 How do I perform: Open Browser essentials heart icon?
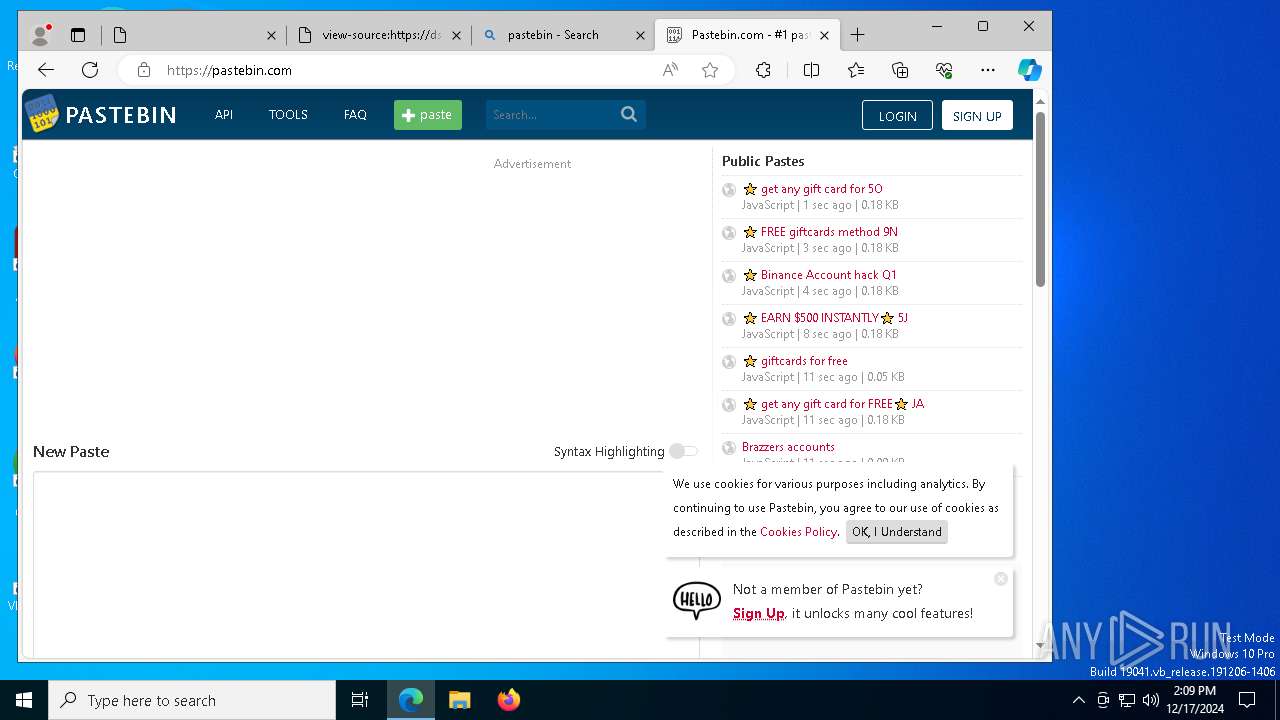click(944, 70)
